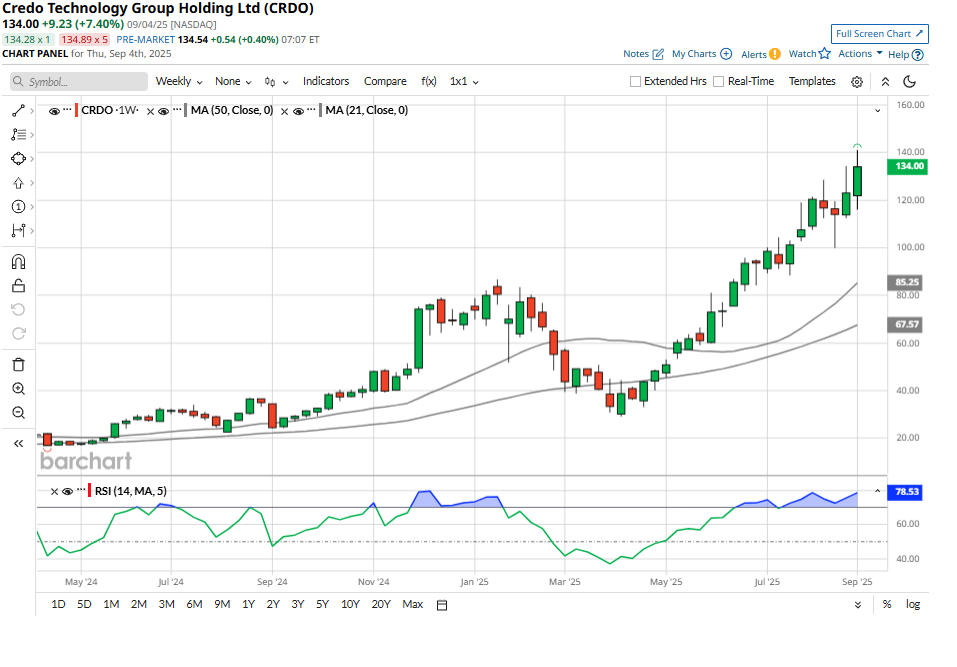Zoom out of the chart

[x=18, y=413]
